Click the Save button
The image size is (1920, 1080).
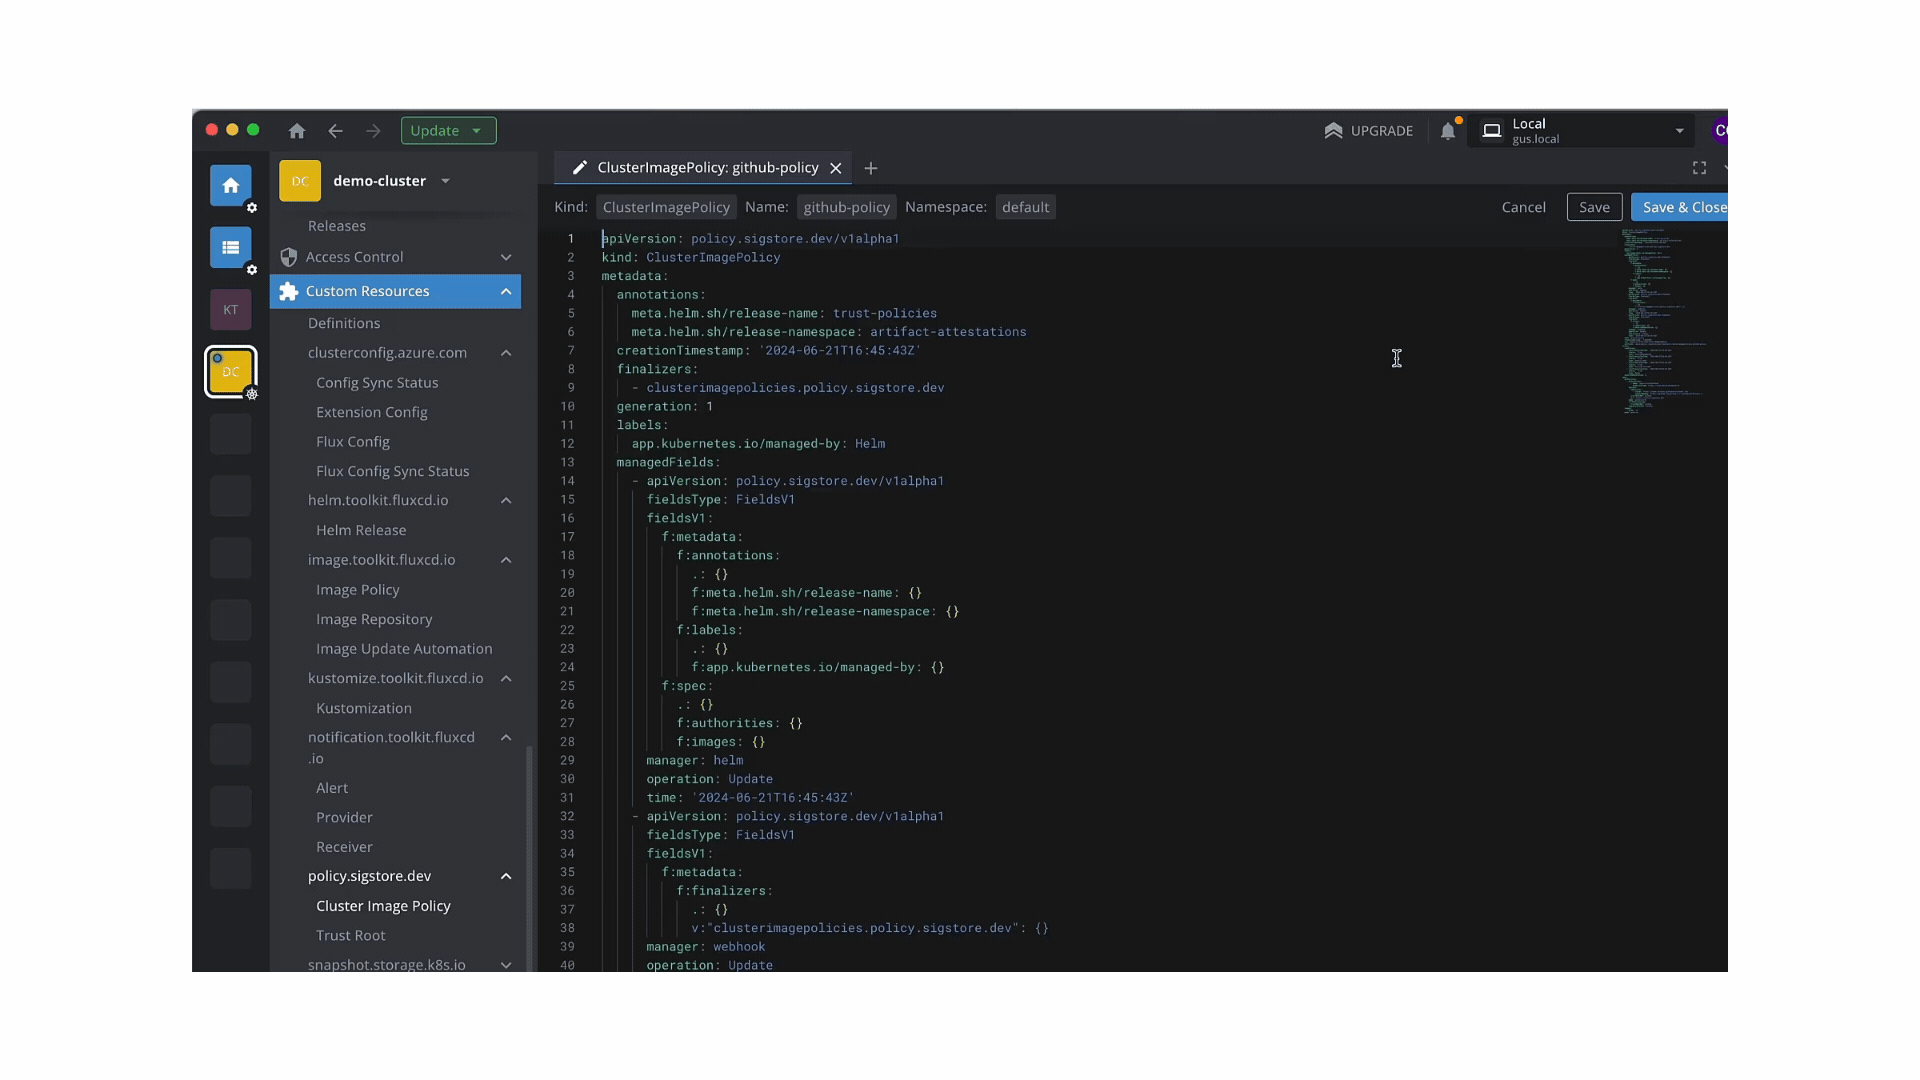coord(1594,207)
